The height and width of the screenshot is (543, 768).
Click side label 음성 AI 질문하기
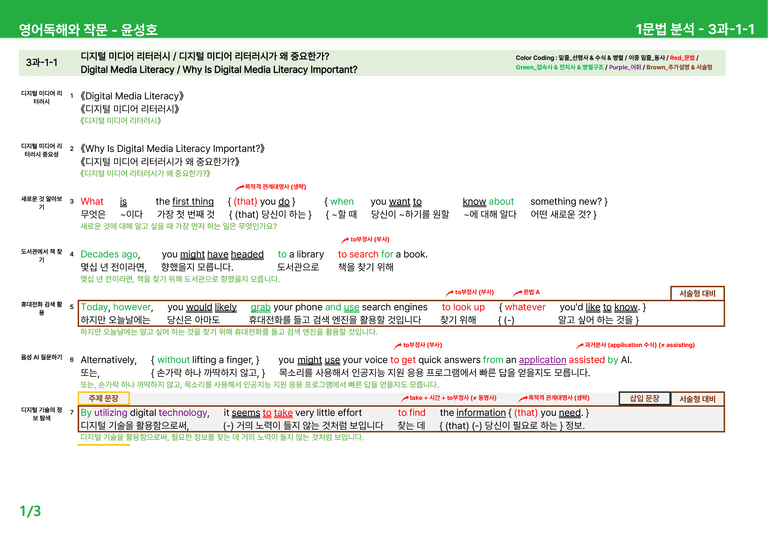point(42,357)
